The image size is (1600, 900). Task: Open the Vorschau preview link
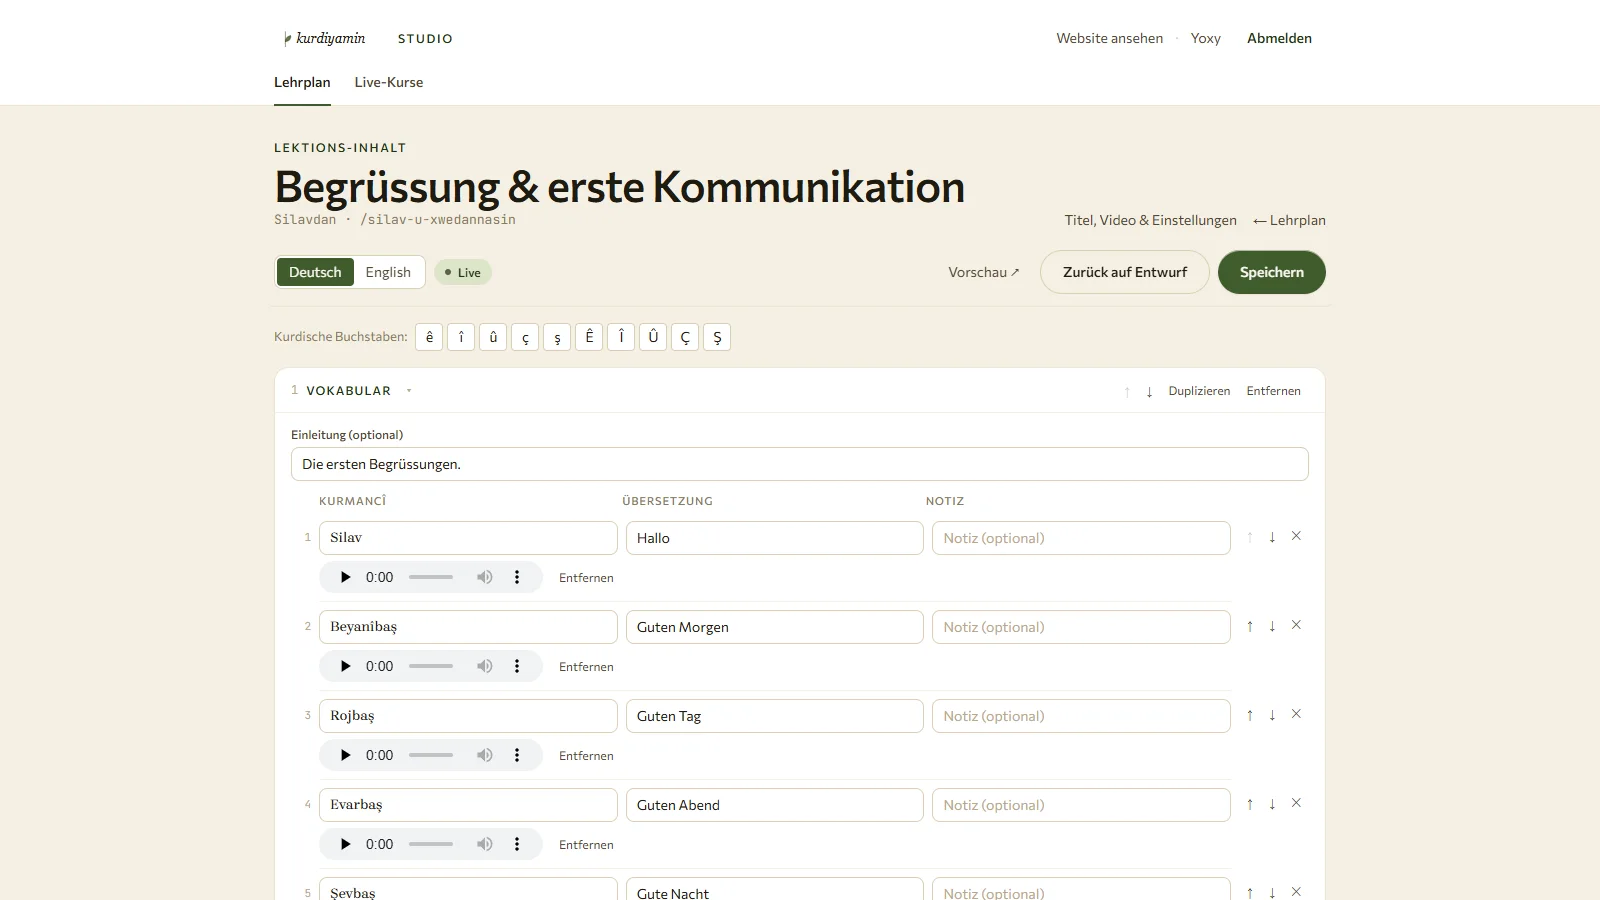click(x=984, y=272)
